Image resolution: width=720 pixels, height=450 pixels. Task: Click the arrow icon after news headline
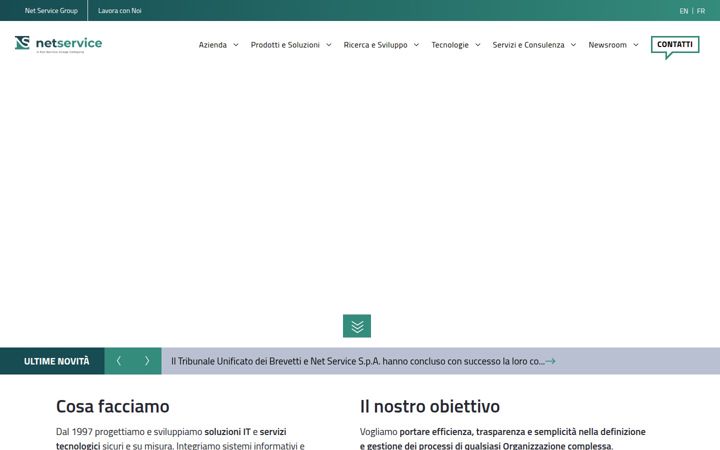[x=551, y=361]
